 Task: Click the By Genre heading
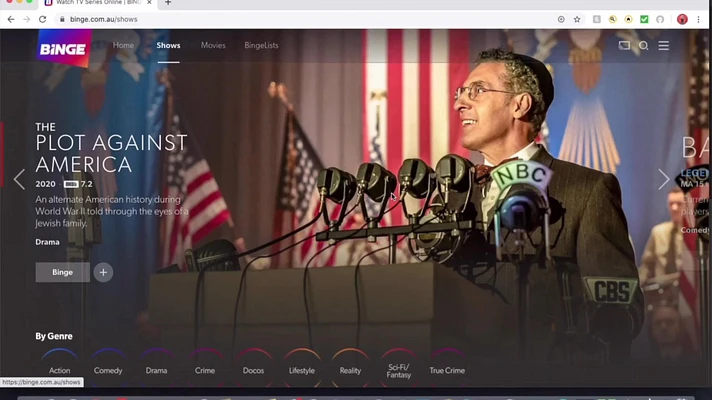54,336
